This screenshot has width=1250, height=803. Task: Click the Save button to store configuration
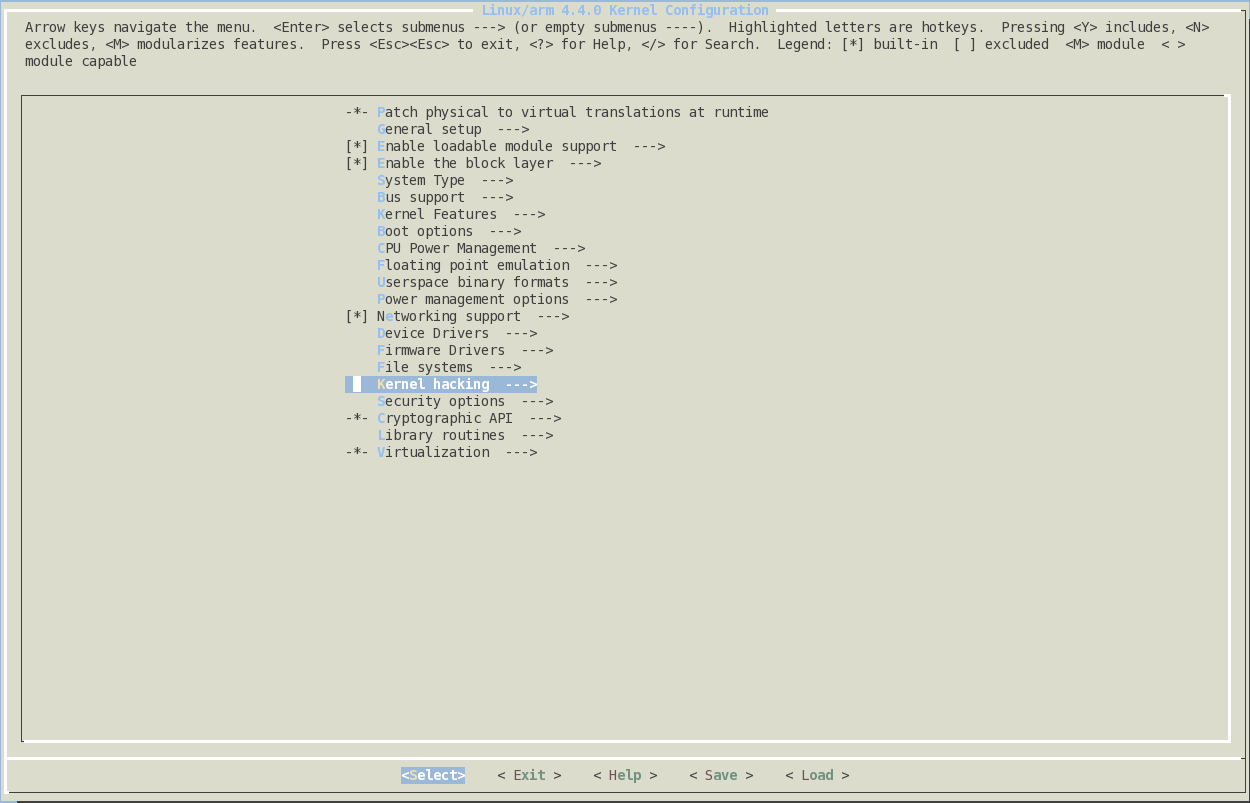pyautogui.click(x=721, y=775)
